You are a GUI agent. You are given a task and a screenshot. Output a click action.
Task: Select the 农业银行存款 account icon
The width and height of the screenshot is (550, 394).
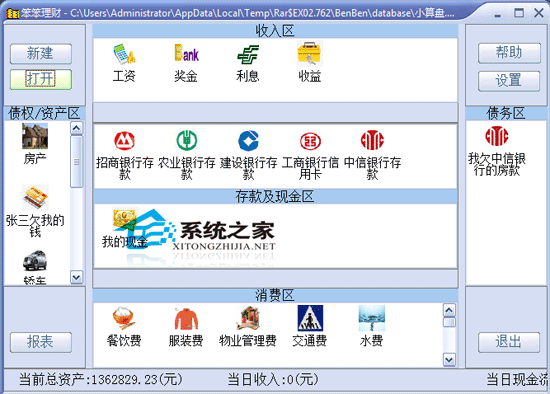187,140
